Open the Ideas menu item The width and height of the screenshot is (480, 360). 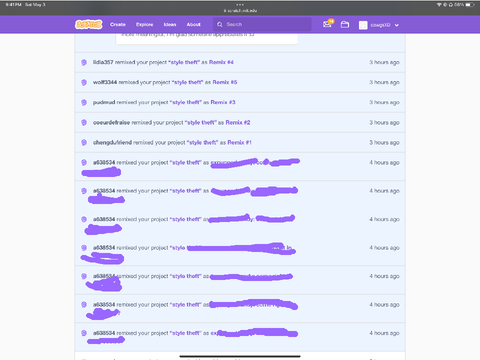(x=170, y=24)
